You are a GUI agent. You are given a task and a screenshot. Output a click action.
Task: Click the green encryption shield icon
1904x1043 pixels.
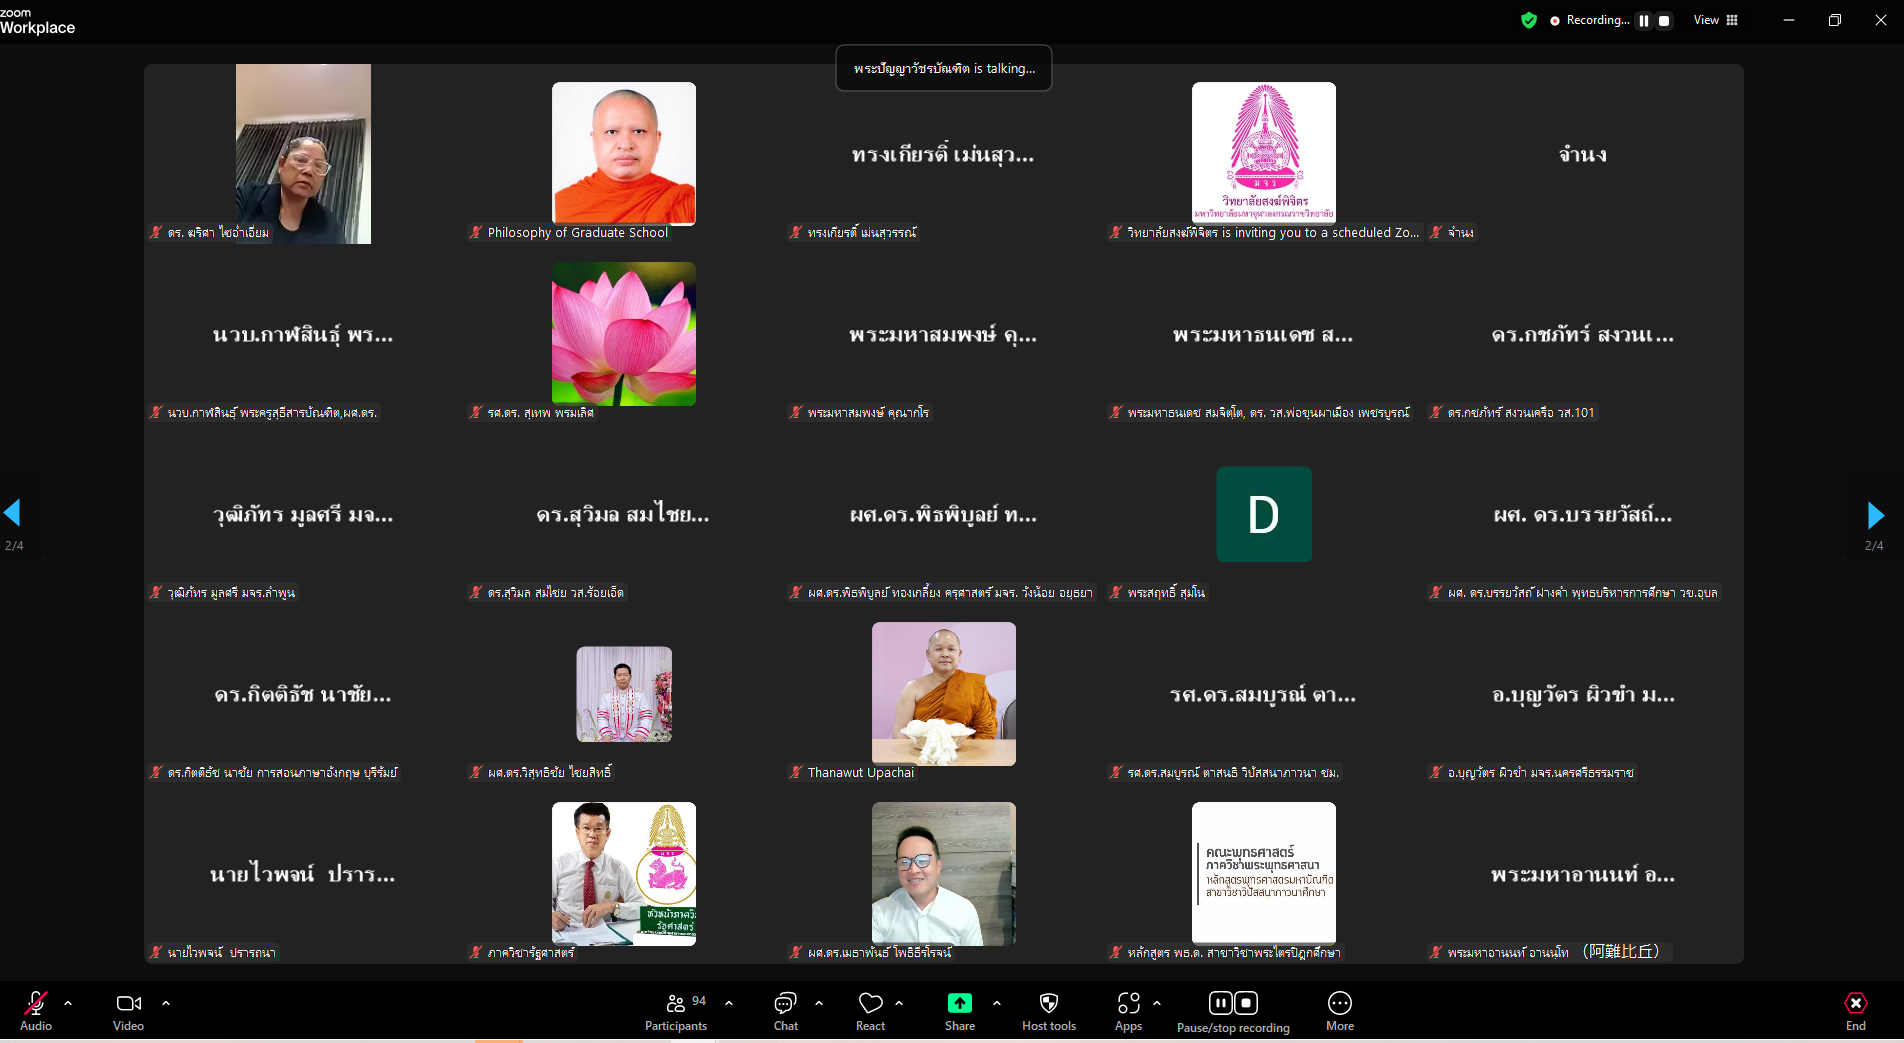click(x=1528, y=20)
